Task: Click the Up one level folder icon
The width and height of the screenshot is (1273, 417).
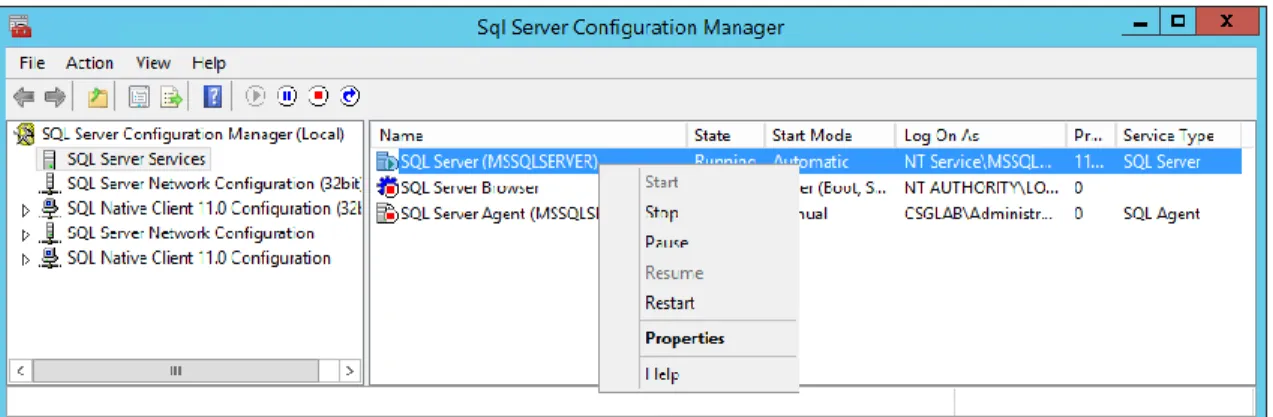Action: (97, 96)
